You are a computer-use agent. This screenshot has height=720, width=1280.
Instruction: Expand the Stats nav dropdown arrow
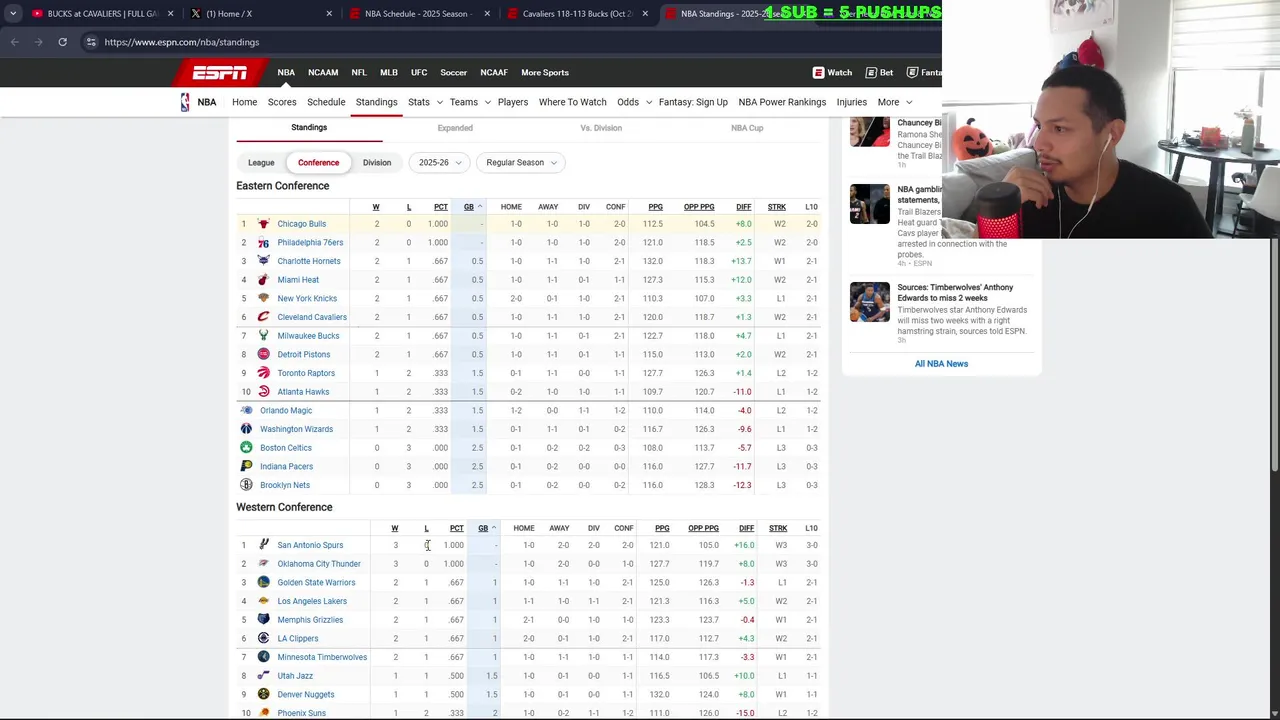coord(440,102)
